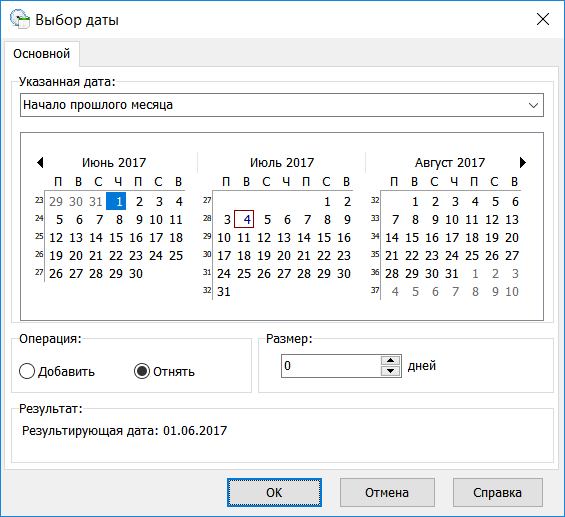Select 14 July 2017 in calendar
This screenshot has height=517, width=565.
[304, 237]
